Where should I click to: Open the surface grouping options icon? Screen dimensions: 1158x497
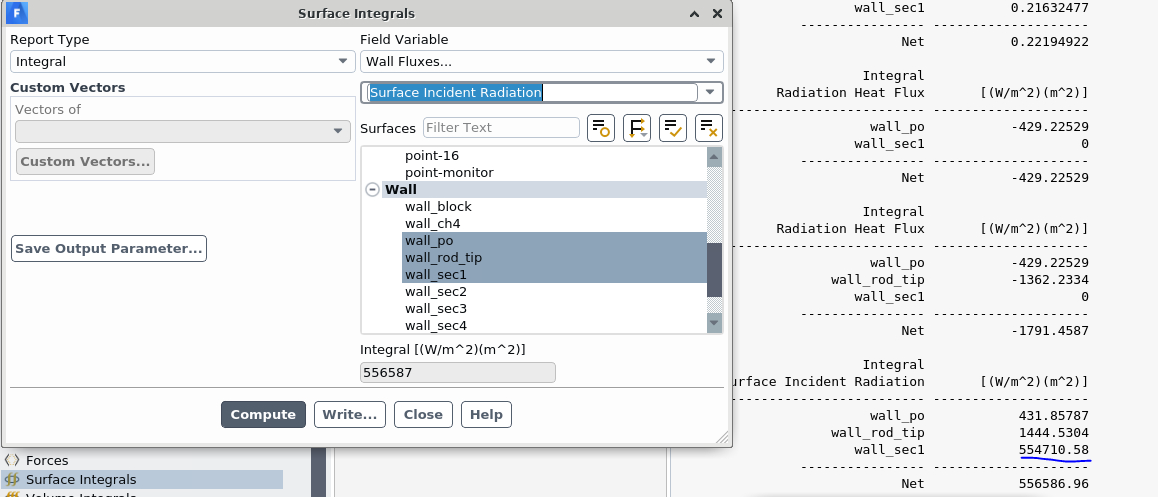(637, 128)
